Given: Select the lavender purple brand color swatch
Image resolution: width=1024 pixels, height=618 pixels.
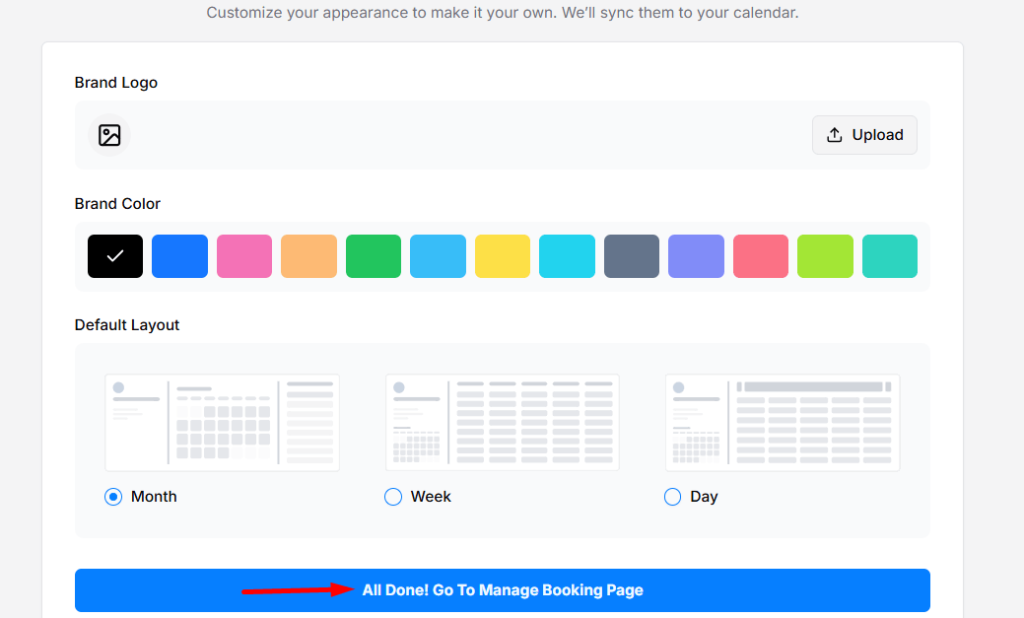Looking at the screenshot, I should [696, 256].
